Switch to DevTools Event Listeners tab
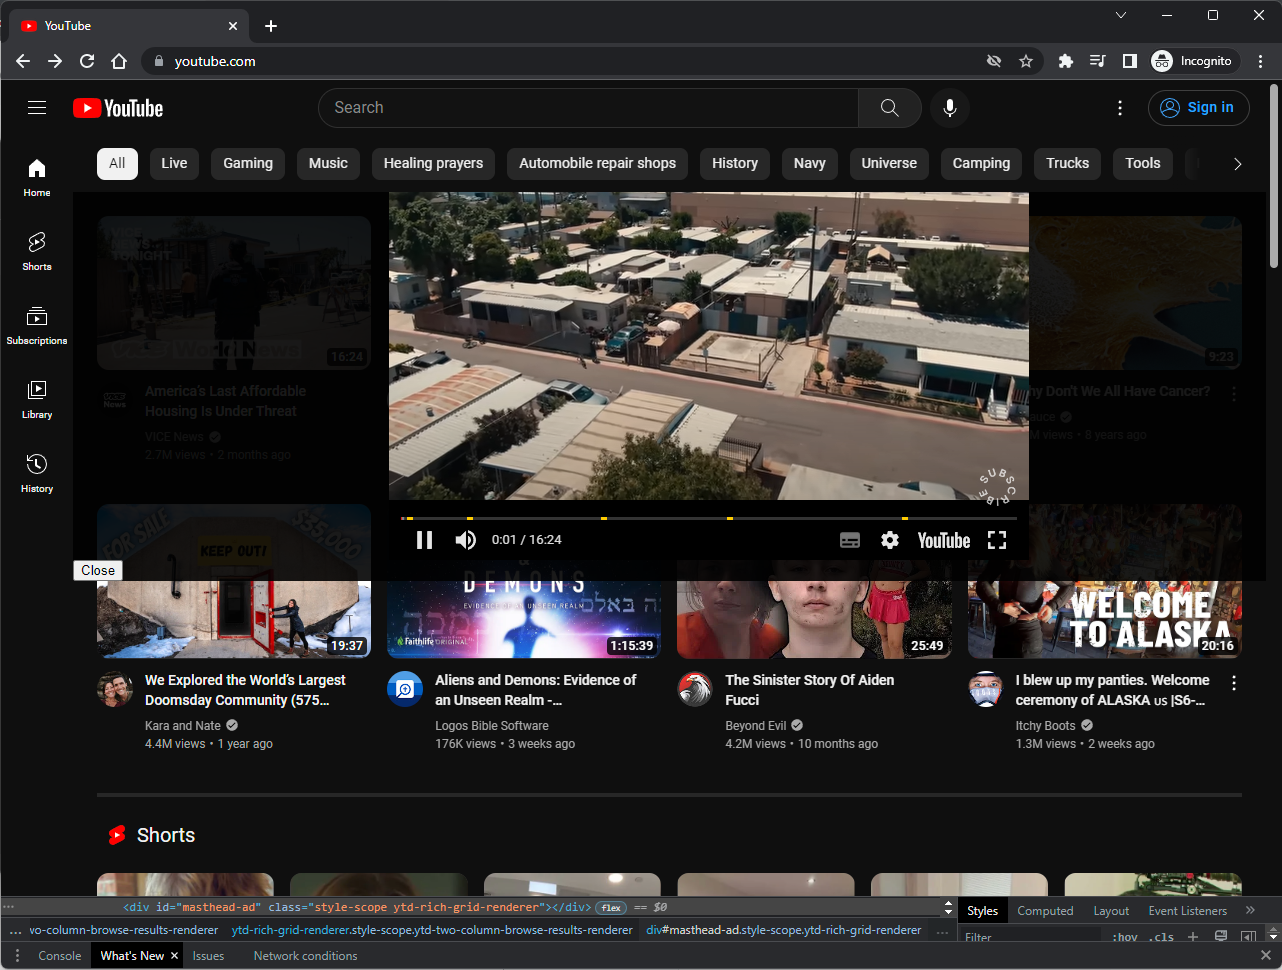 point(1187,911)
